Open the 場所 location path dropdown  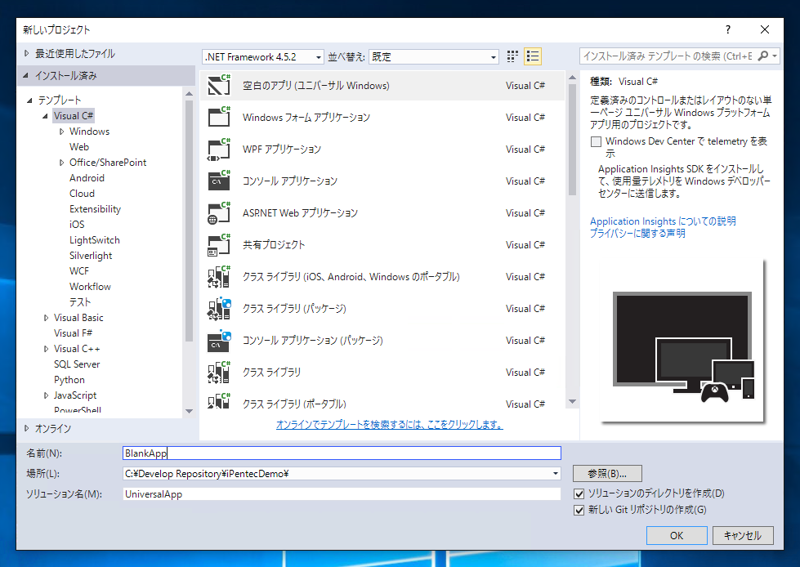(555, 474)
